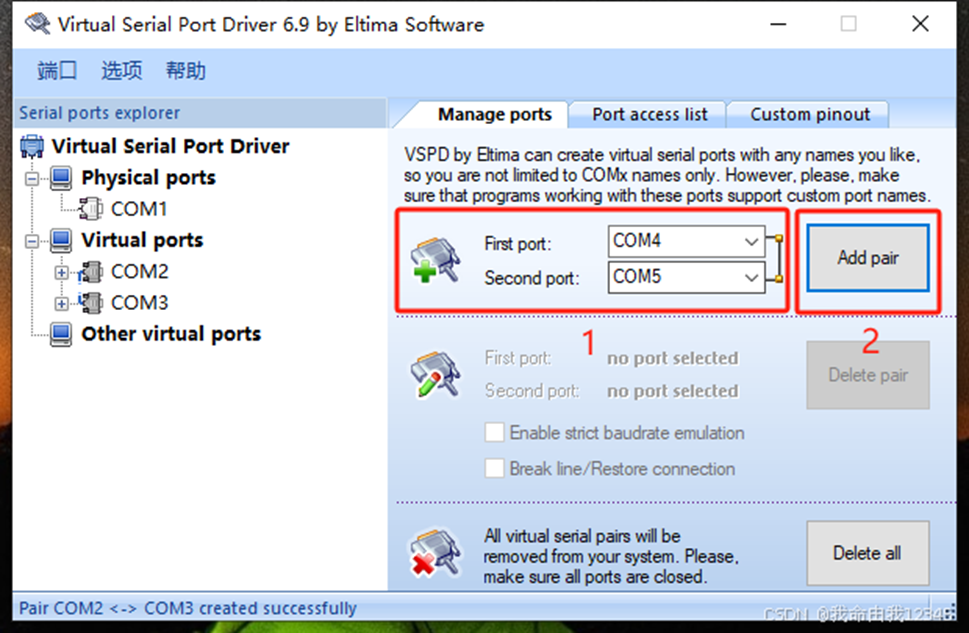
Task: Collapse the Physical ports tree node
Action: point(33,178)
